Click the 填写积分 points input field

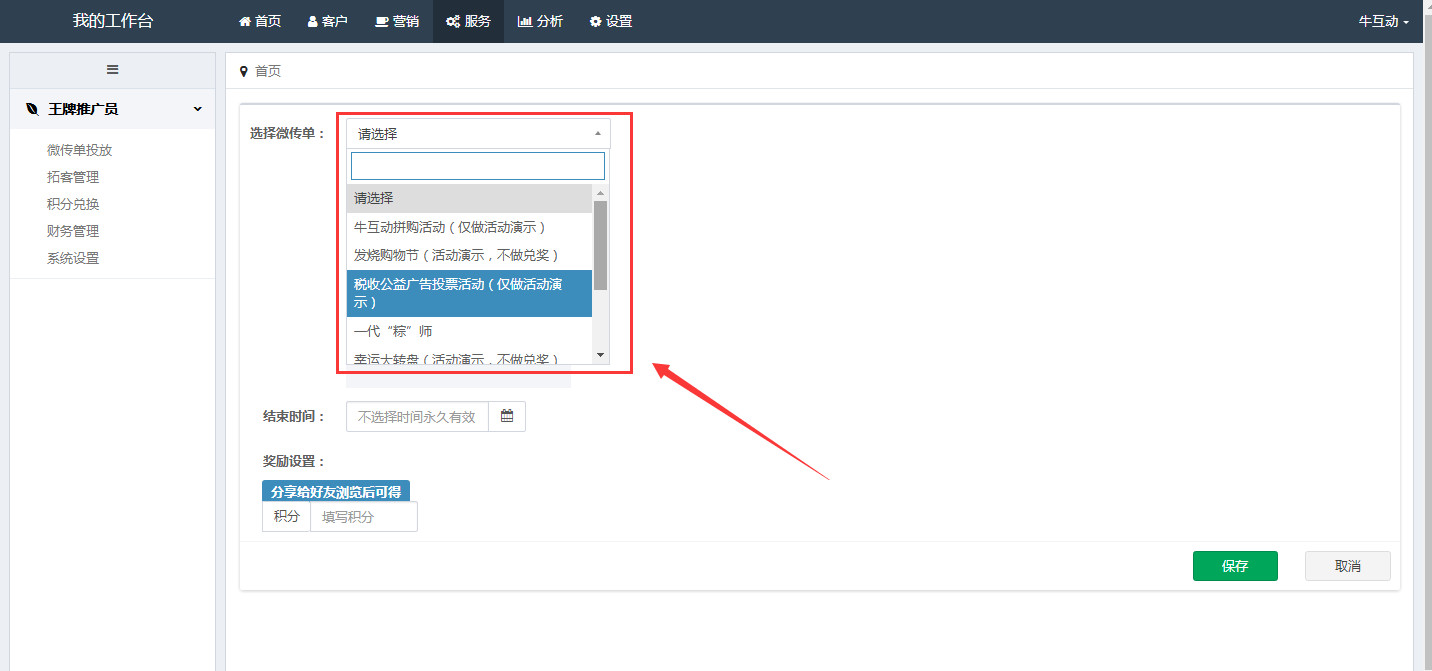363,517
